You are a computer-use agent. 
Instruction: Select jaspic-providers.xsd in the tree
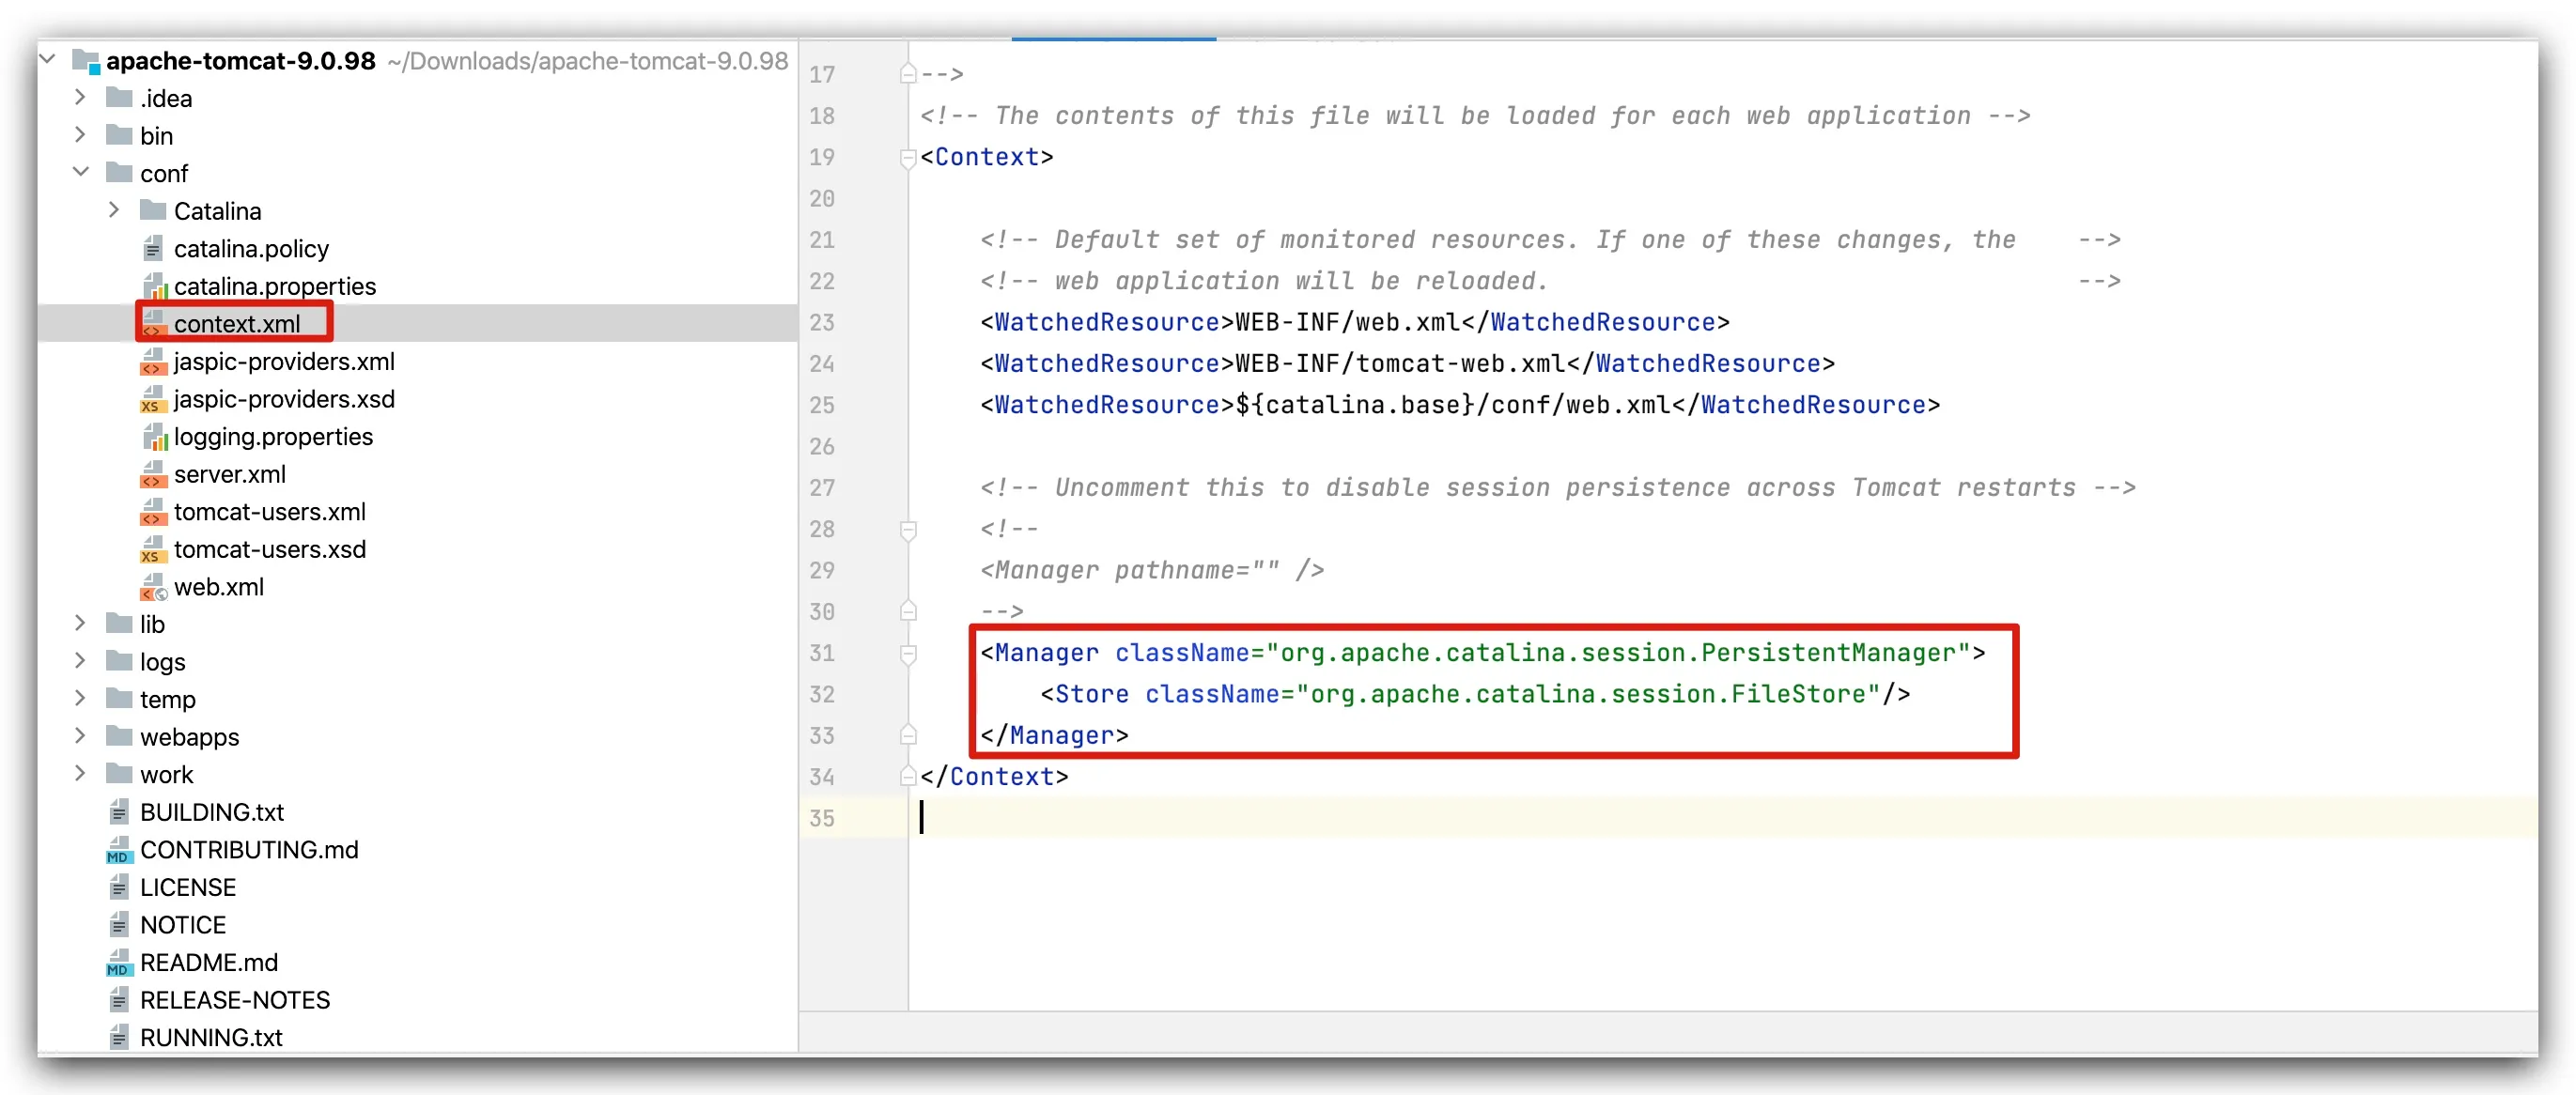(x=284, y=398)
